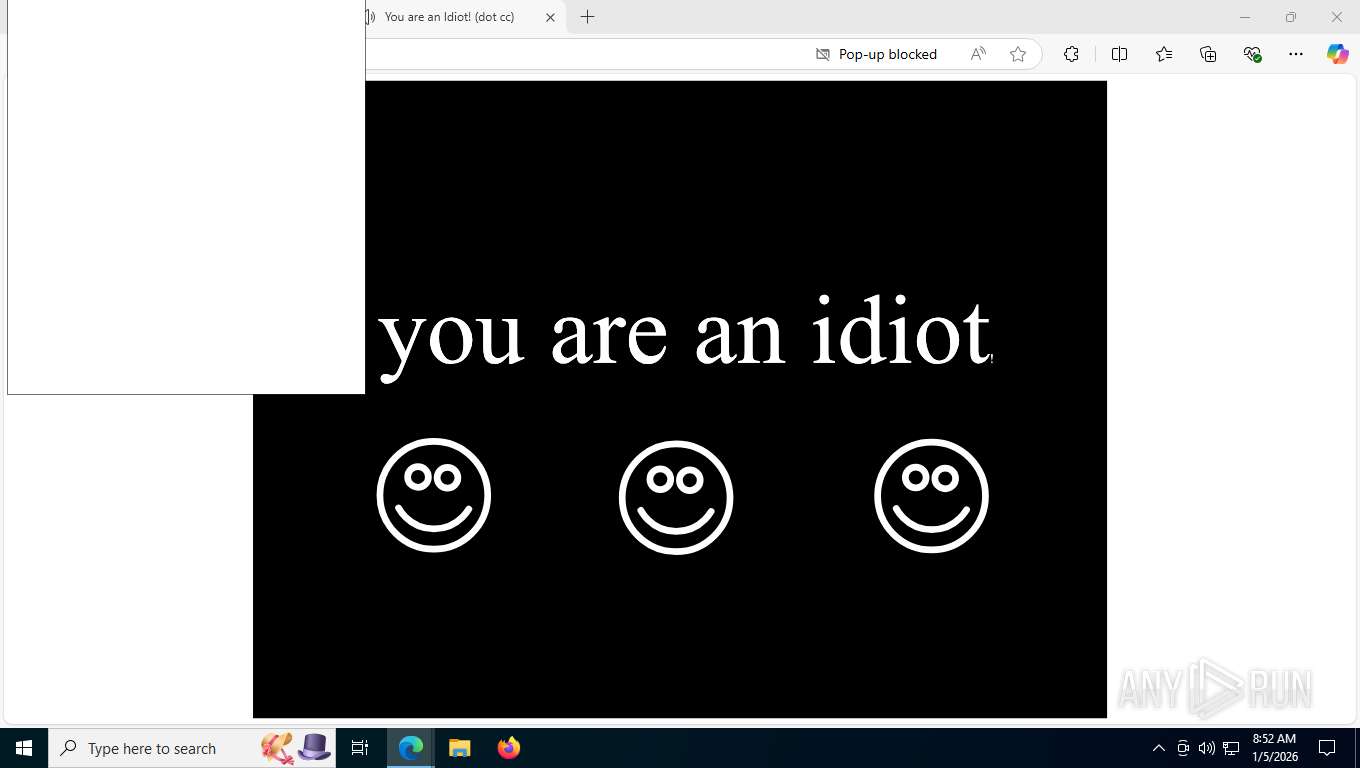Open the Windows Start menu
Image resolution: width=1360 pixels, height=768 pixels.
24,748
